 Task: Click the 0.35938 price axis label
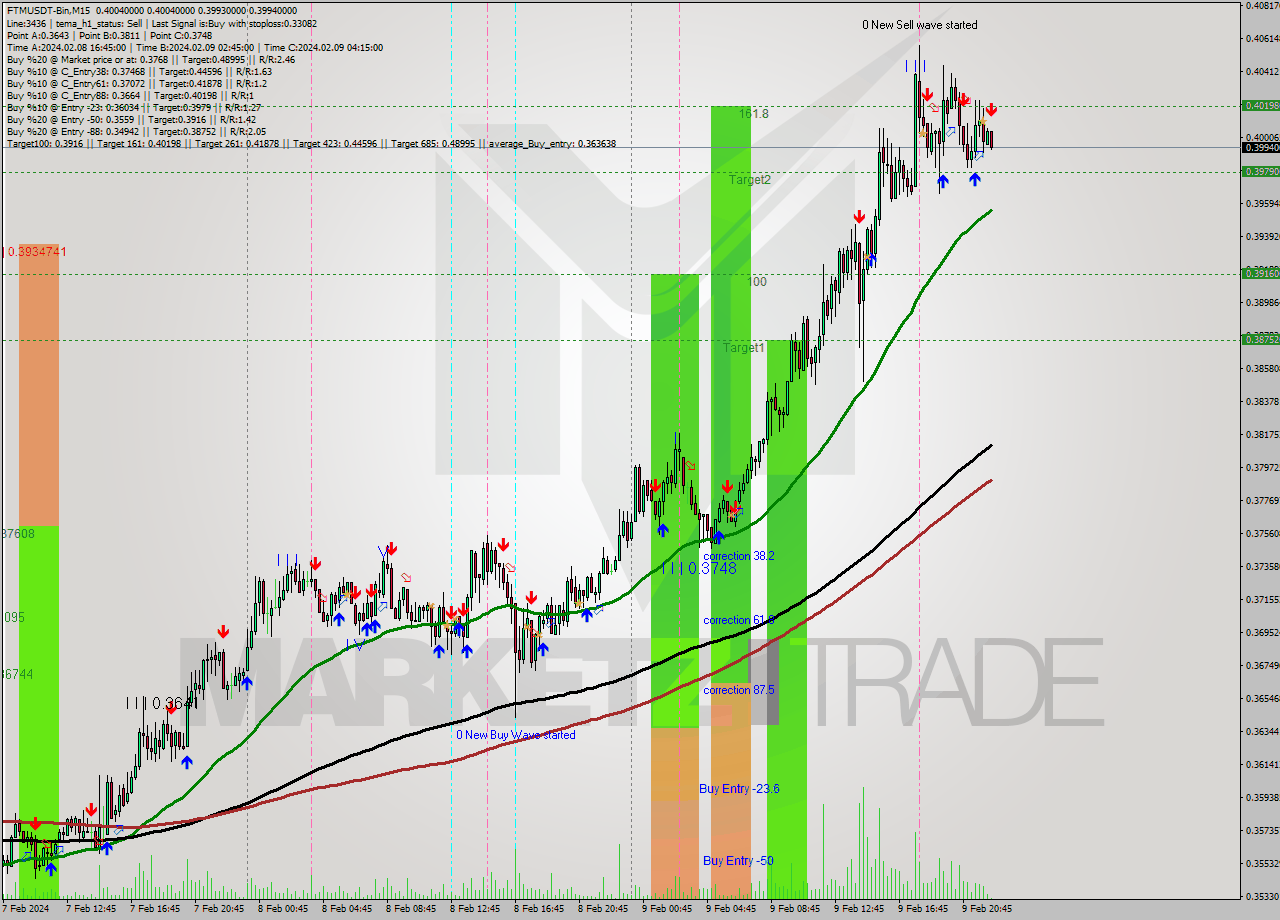click(x=1262, y=797)
